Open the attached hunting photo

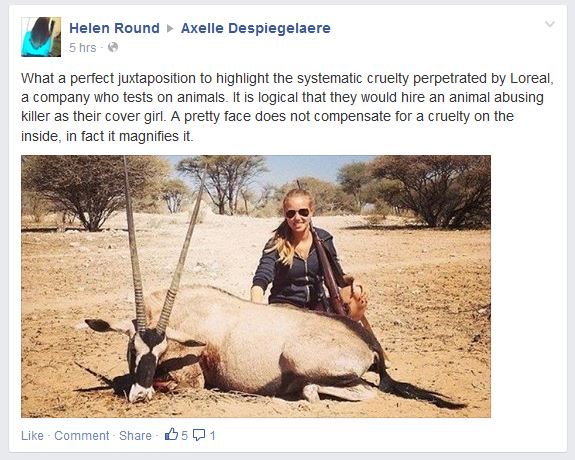[256, 286]
